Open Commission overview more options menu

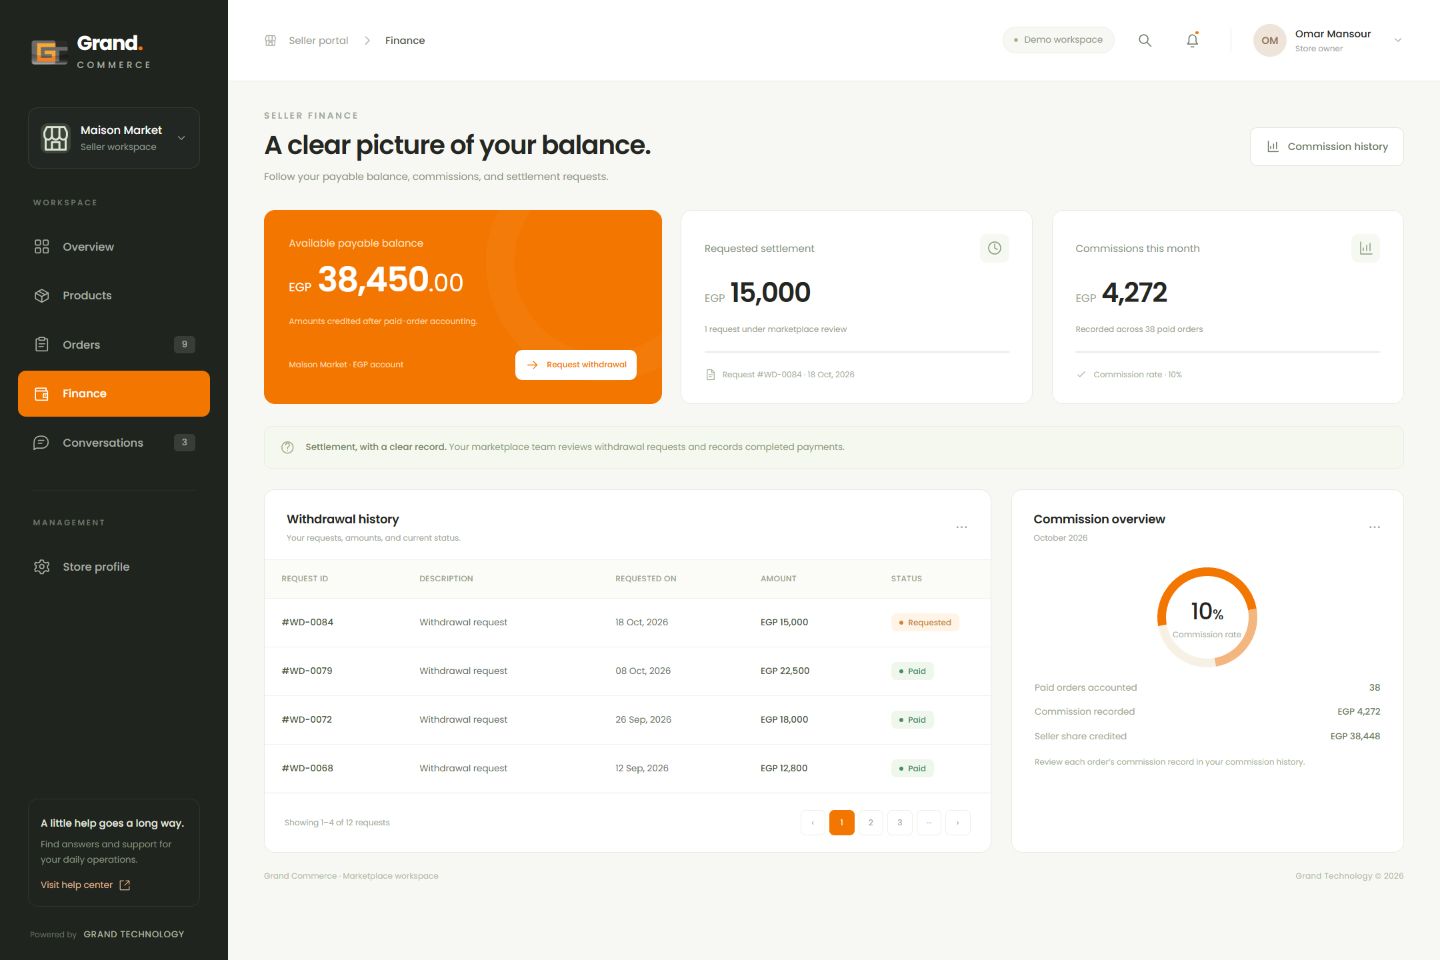[1375, 527]
